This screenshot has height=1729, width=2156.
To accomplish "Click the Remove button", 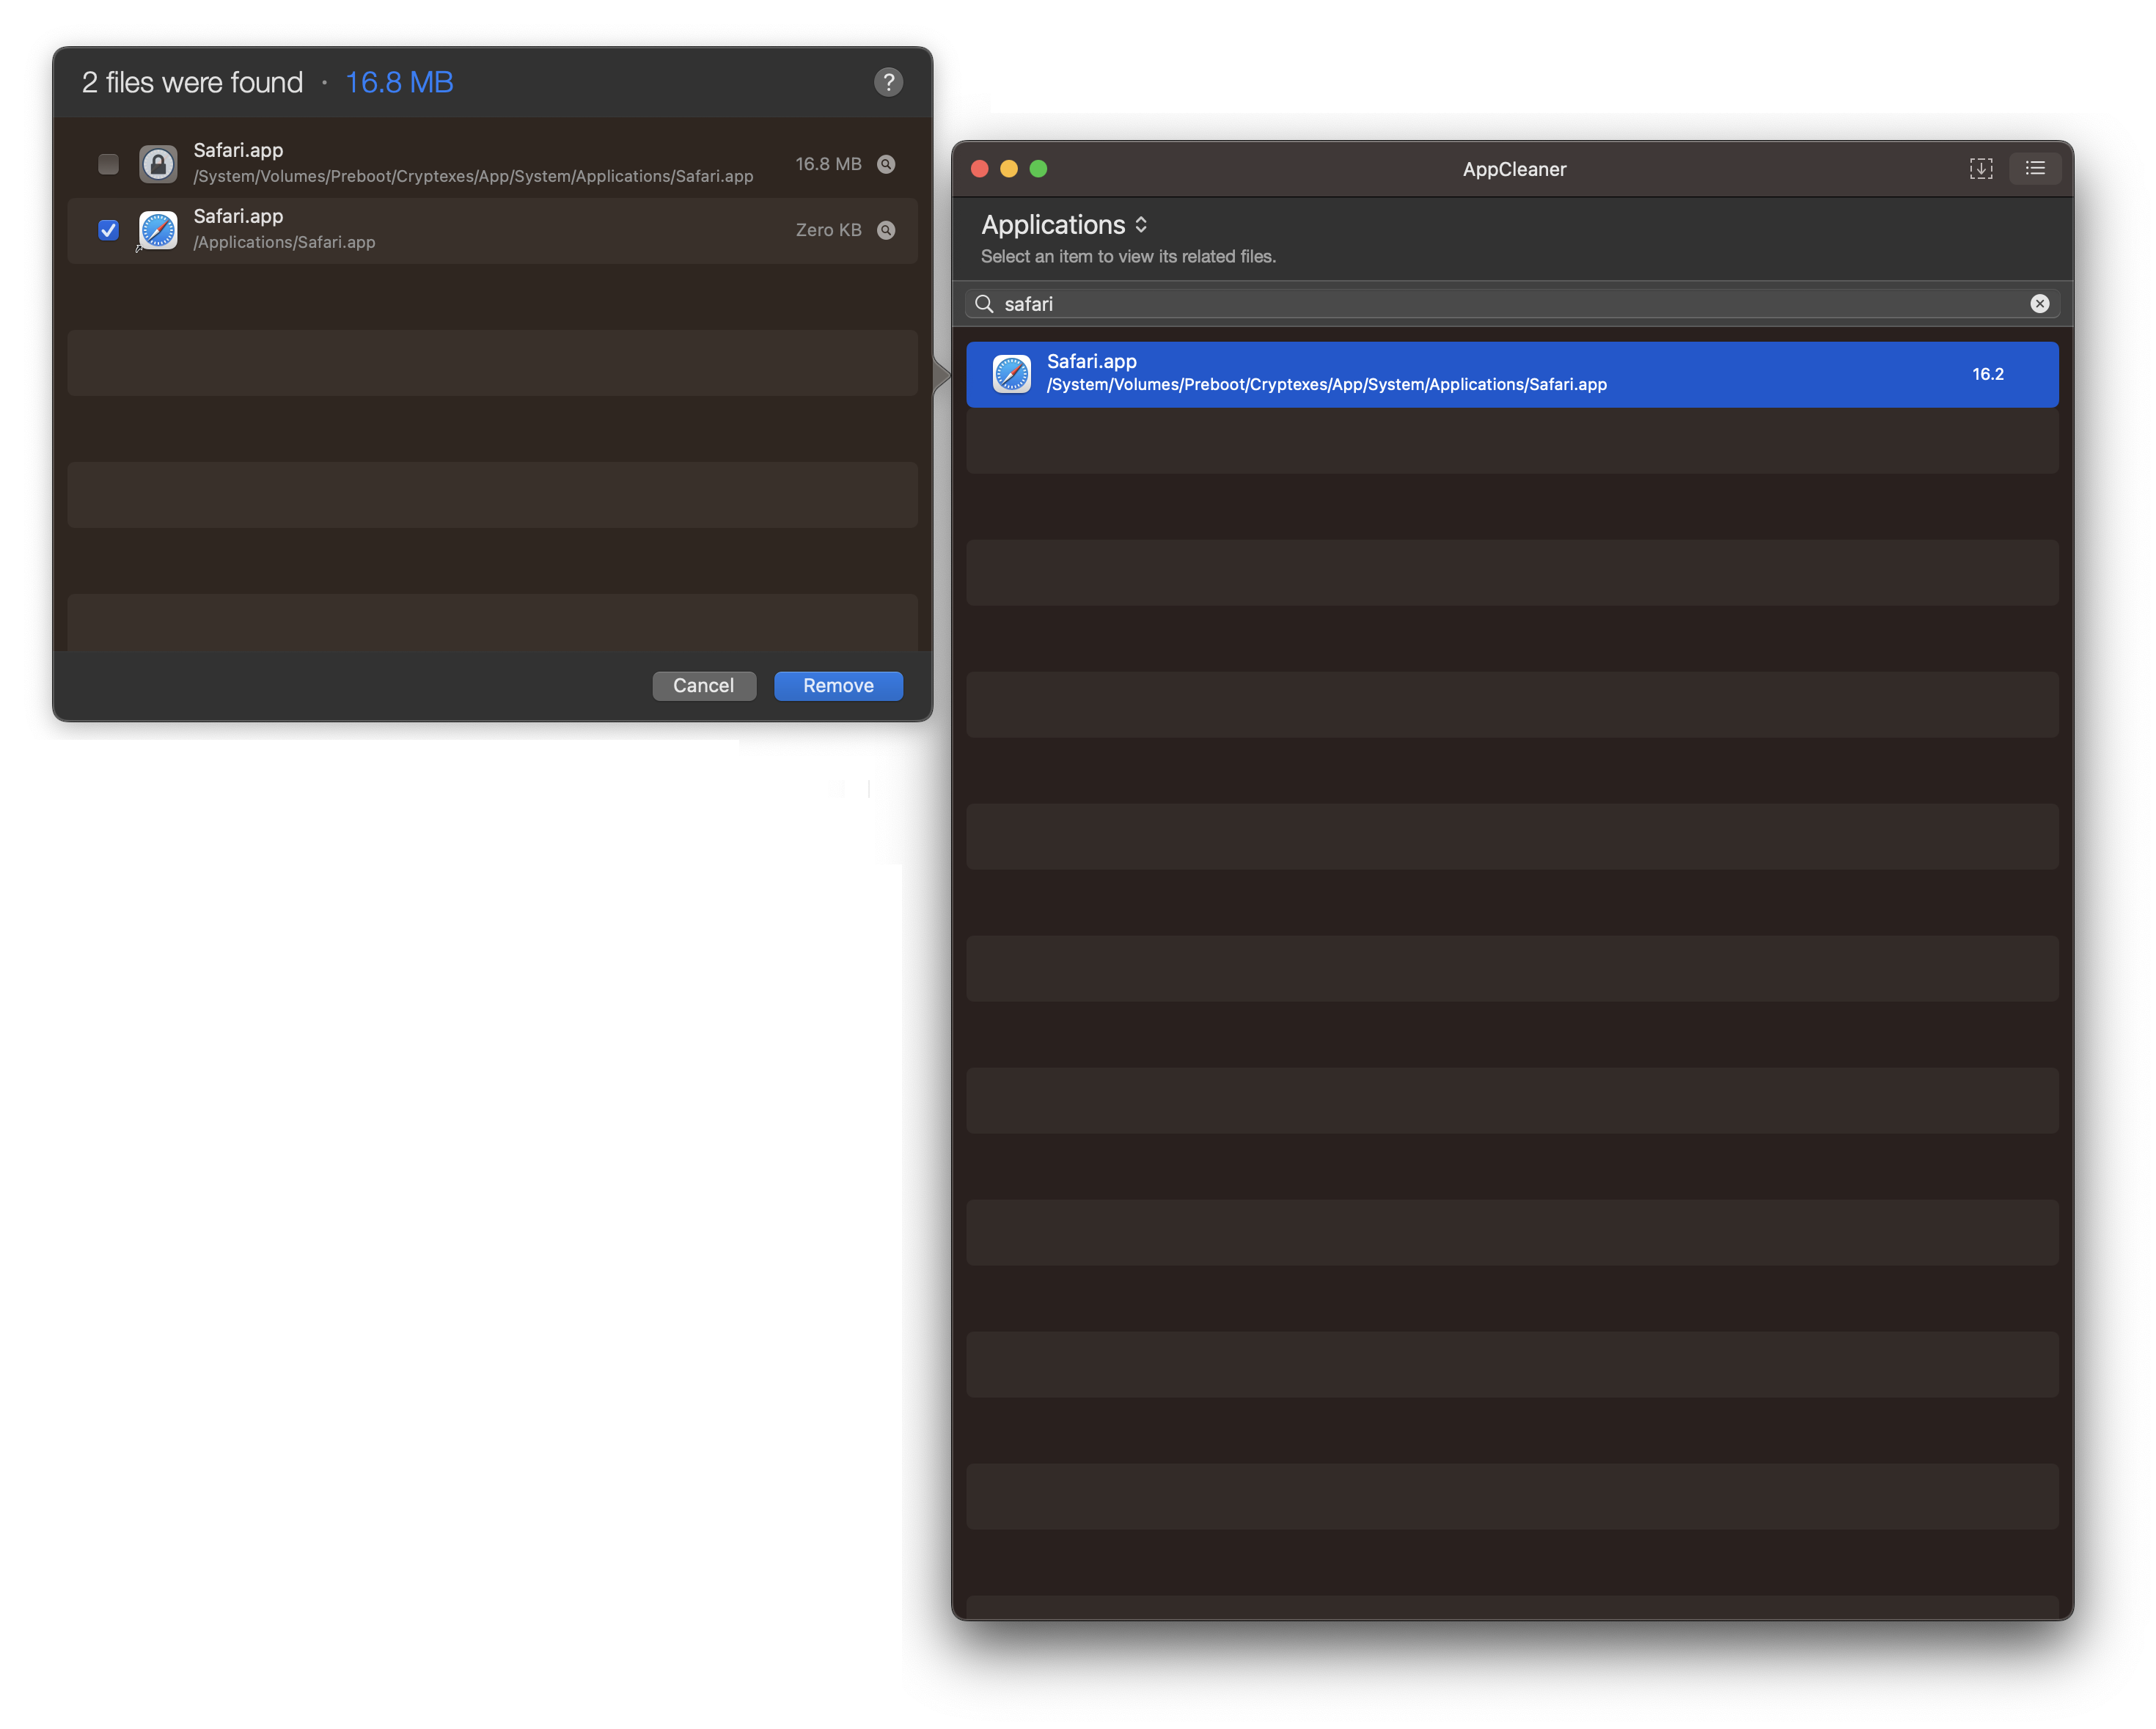I will [x=838, y=686].
